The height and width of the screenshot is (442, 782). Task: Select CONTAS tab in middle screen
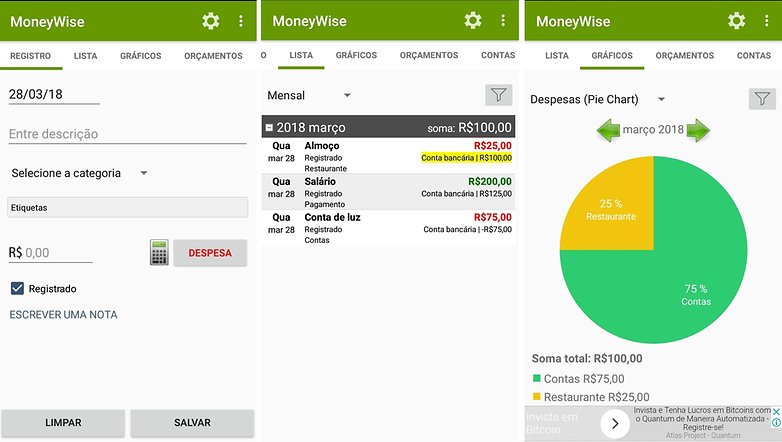pos(498,55)
